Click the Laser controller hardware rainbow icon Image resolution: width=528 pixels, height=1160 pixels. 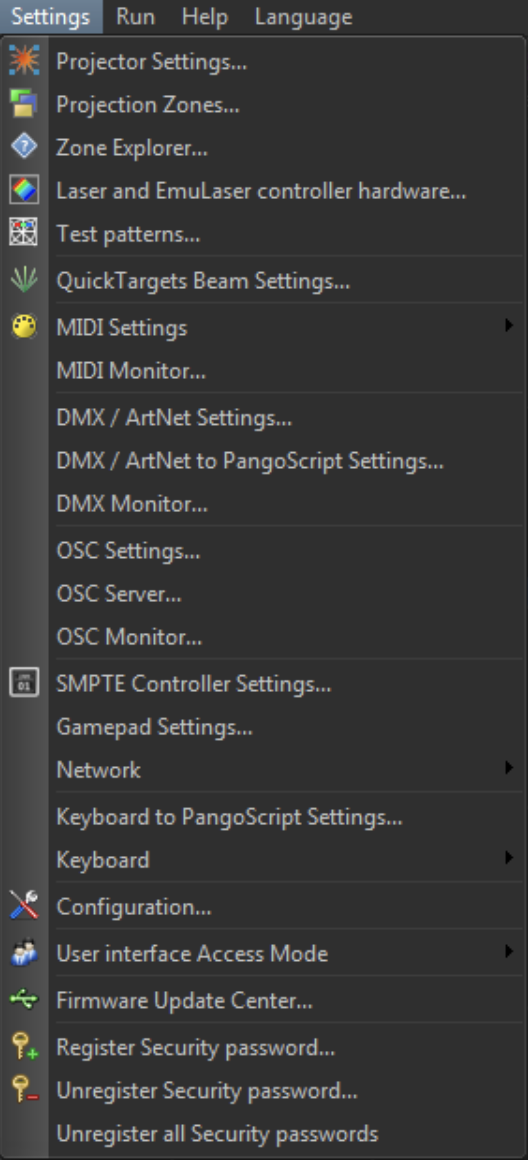(x=24, y=191)
